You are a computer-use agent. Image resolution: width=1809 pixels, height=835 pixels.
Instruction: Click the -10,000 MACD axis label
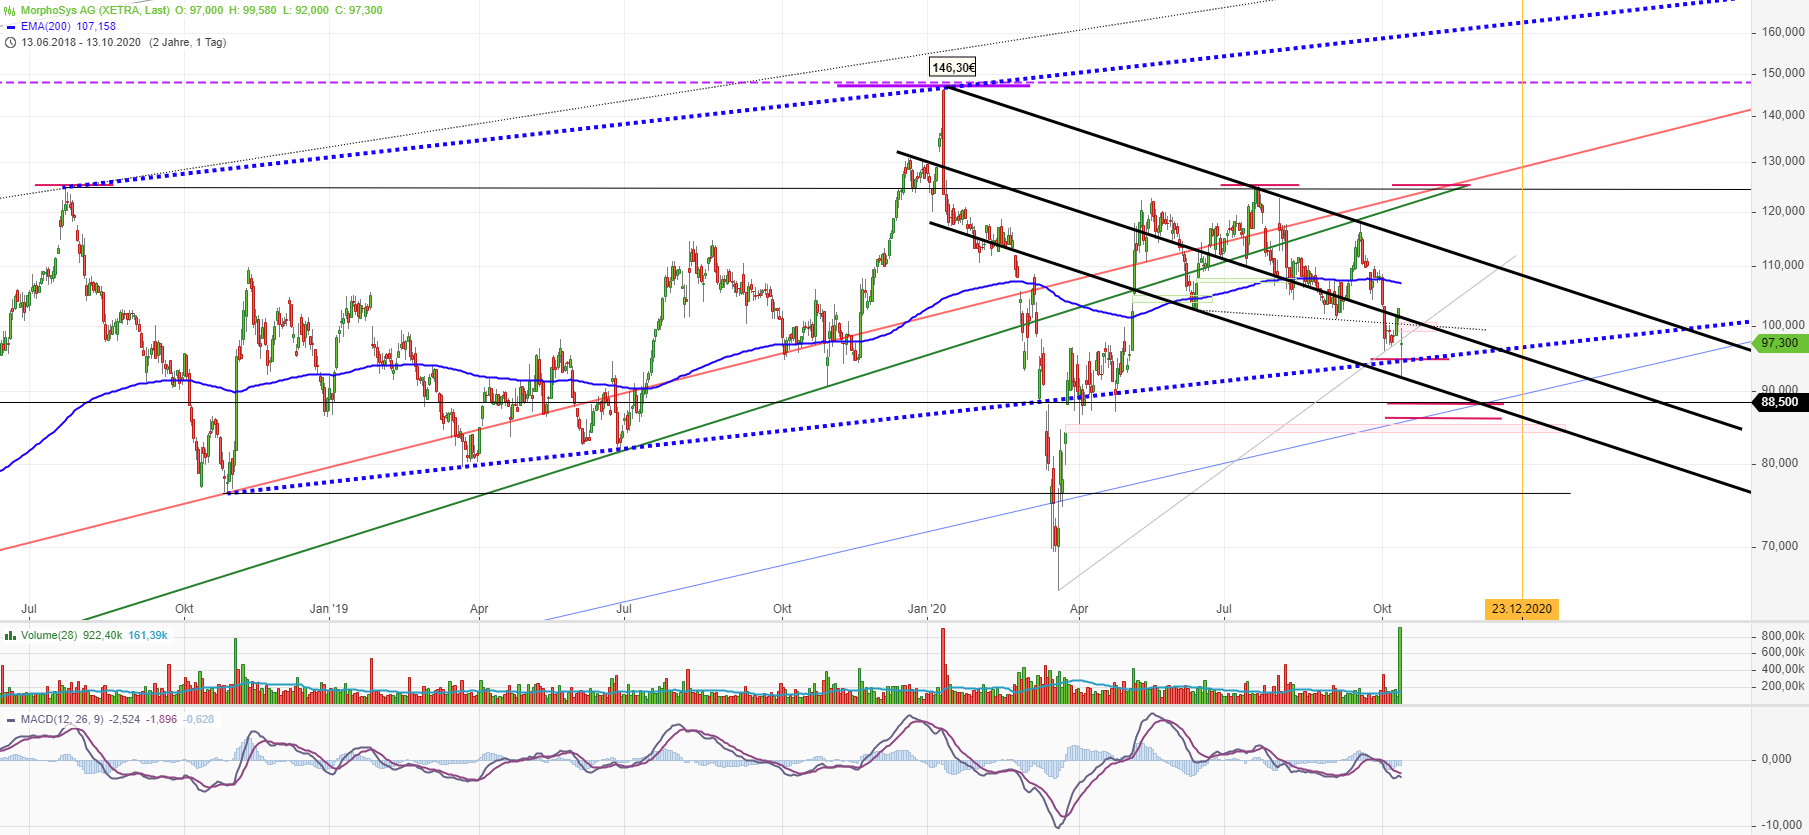(x=1782, y=825)
